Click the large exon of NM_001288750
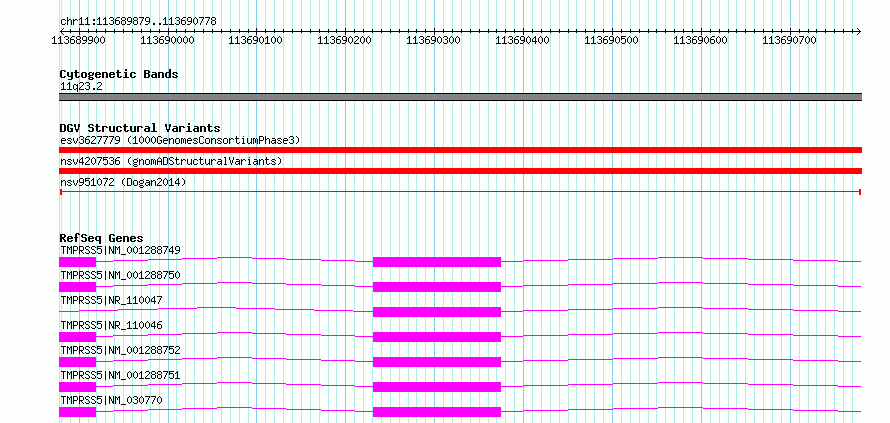890x423 pixels. pyautogui.click(x=437, y=287)
